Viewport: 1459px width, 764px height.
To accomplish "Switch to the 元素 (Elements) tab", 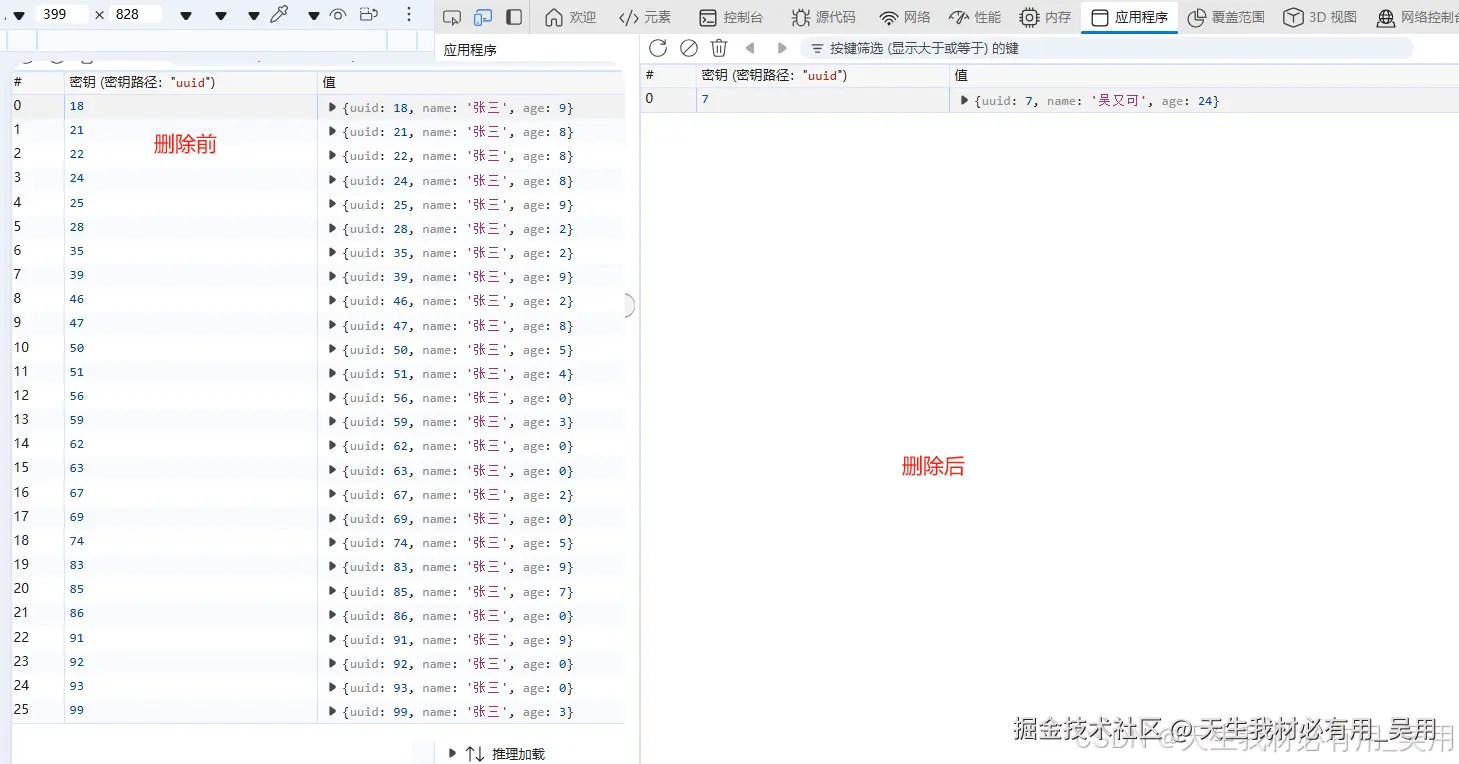I will click(x=645, y=17).
